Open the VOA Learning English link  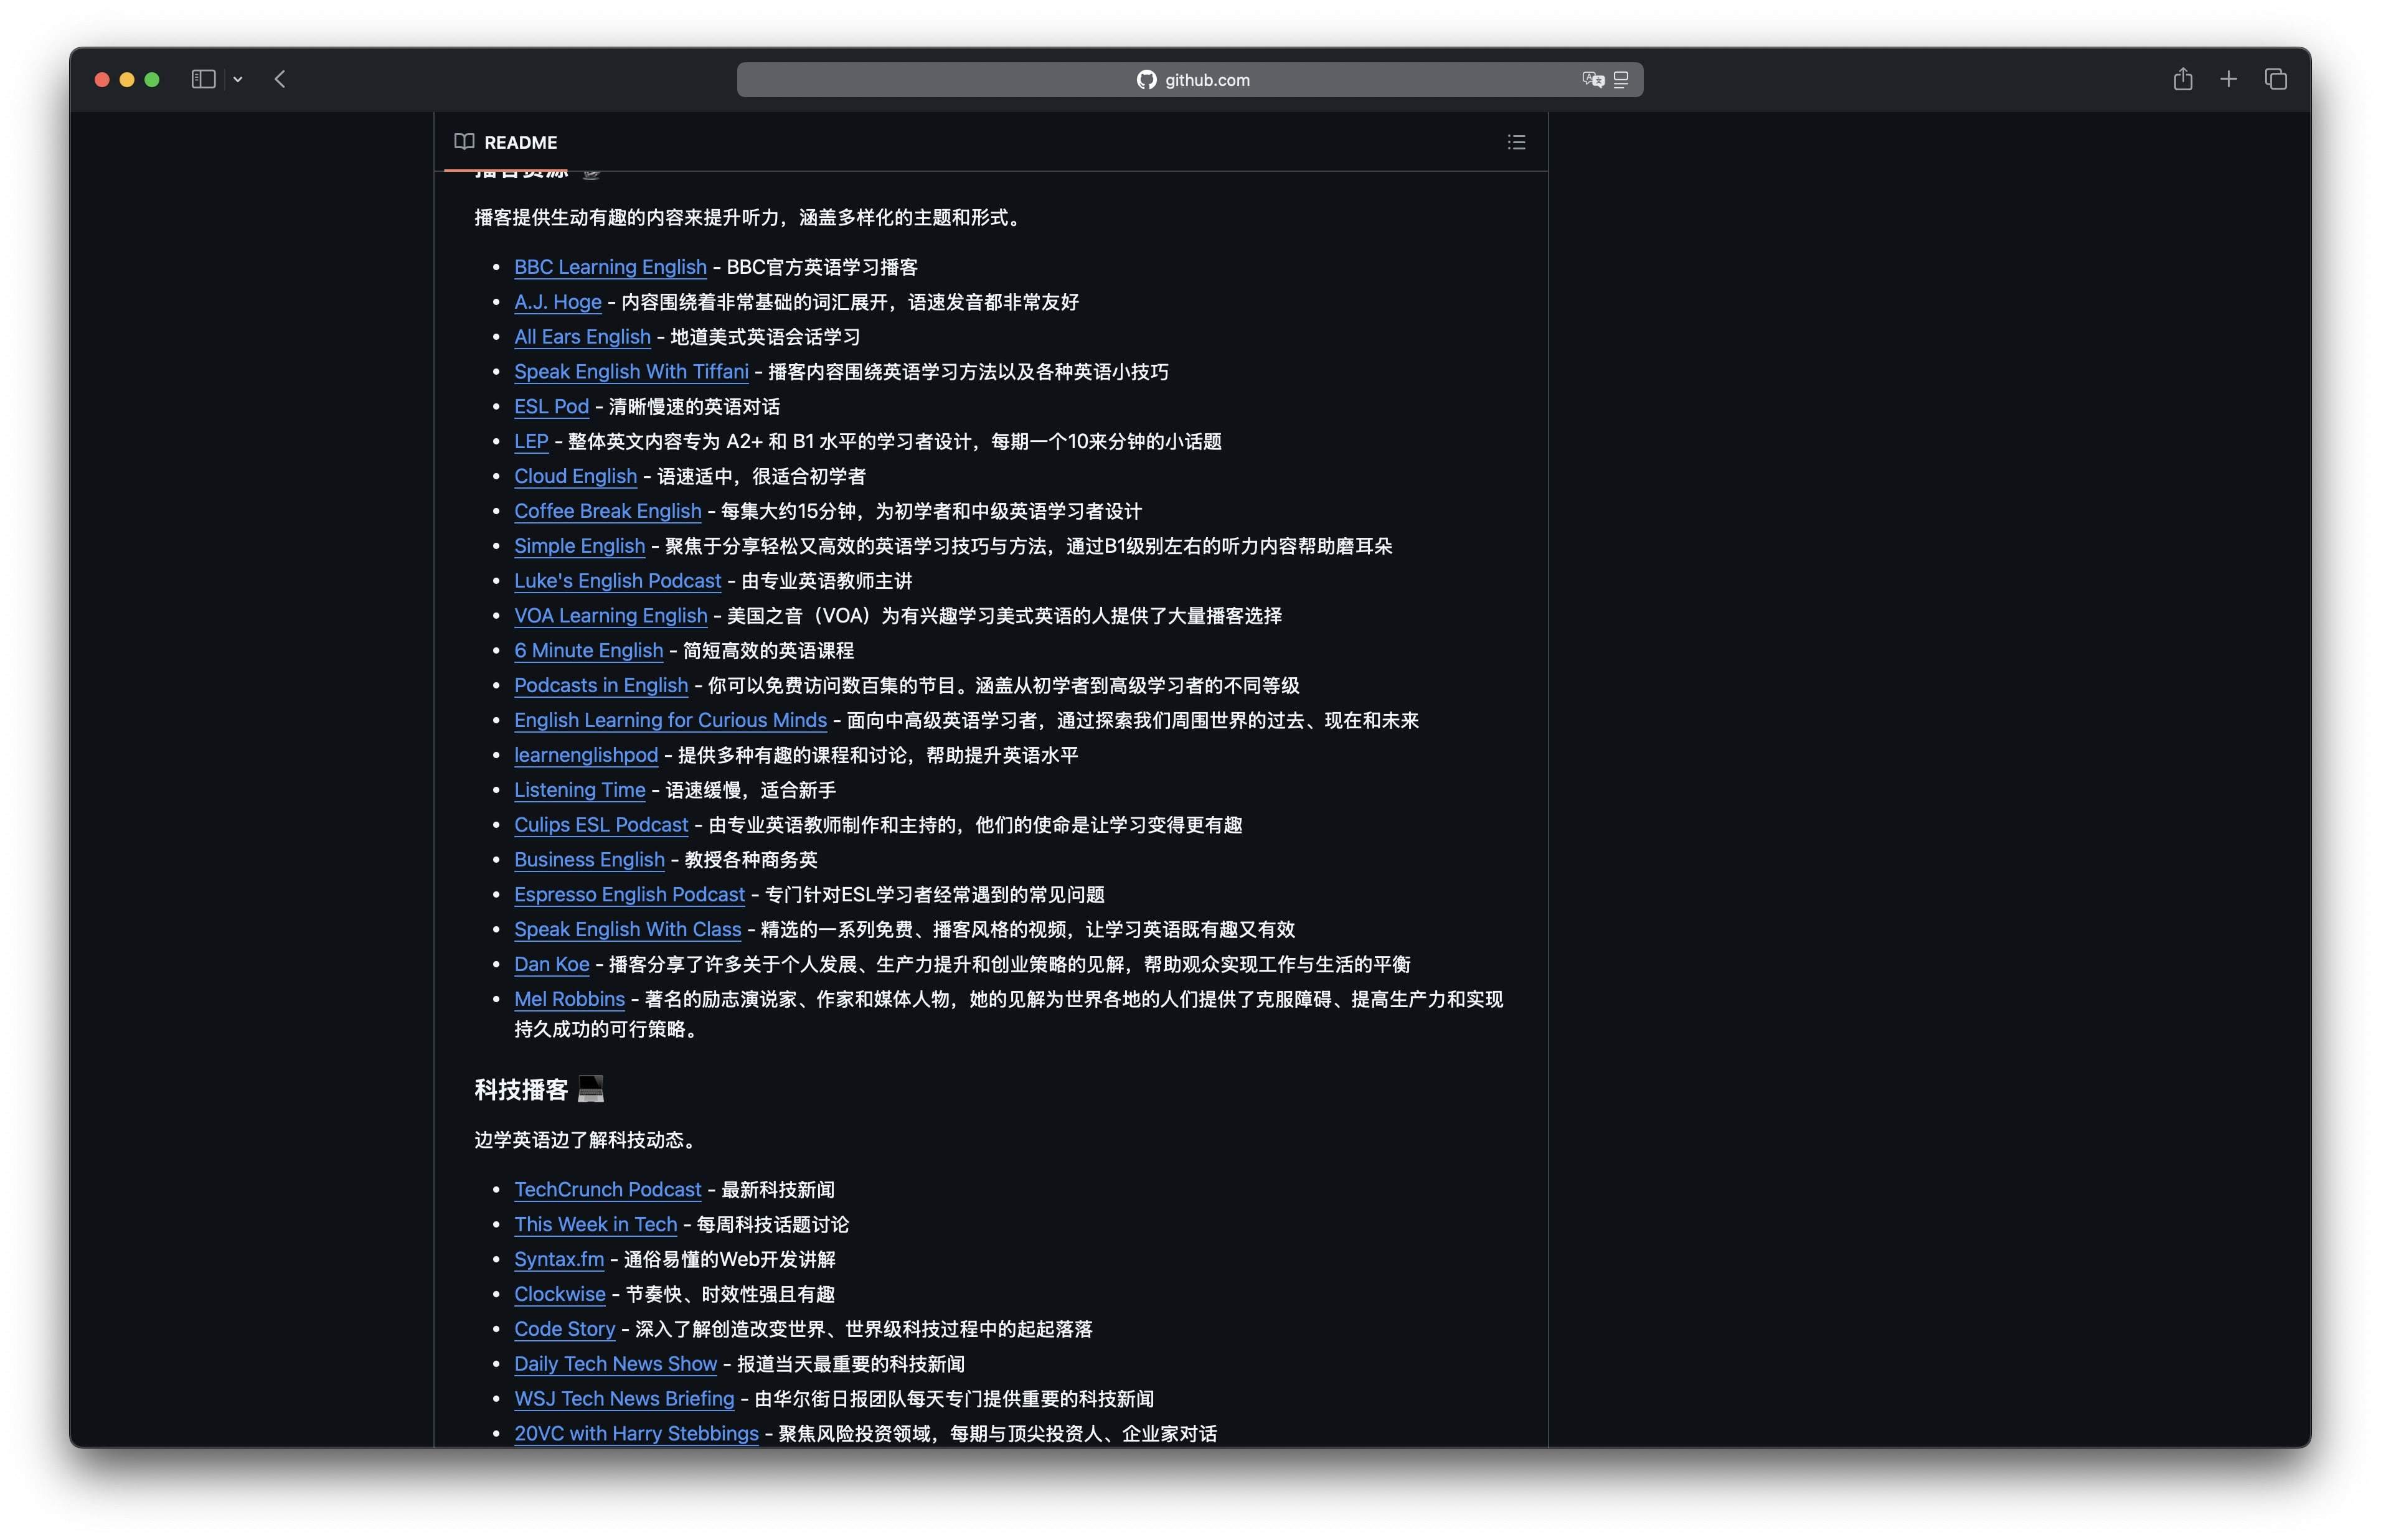pyautogui.click(x=610, y=616)
